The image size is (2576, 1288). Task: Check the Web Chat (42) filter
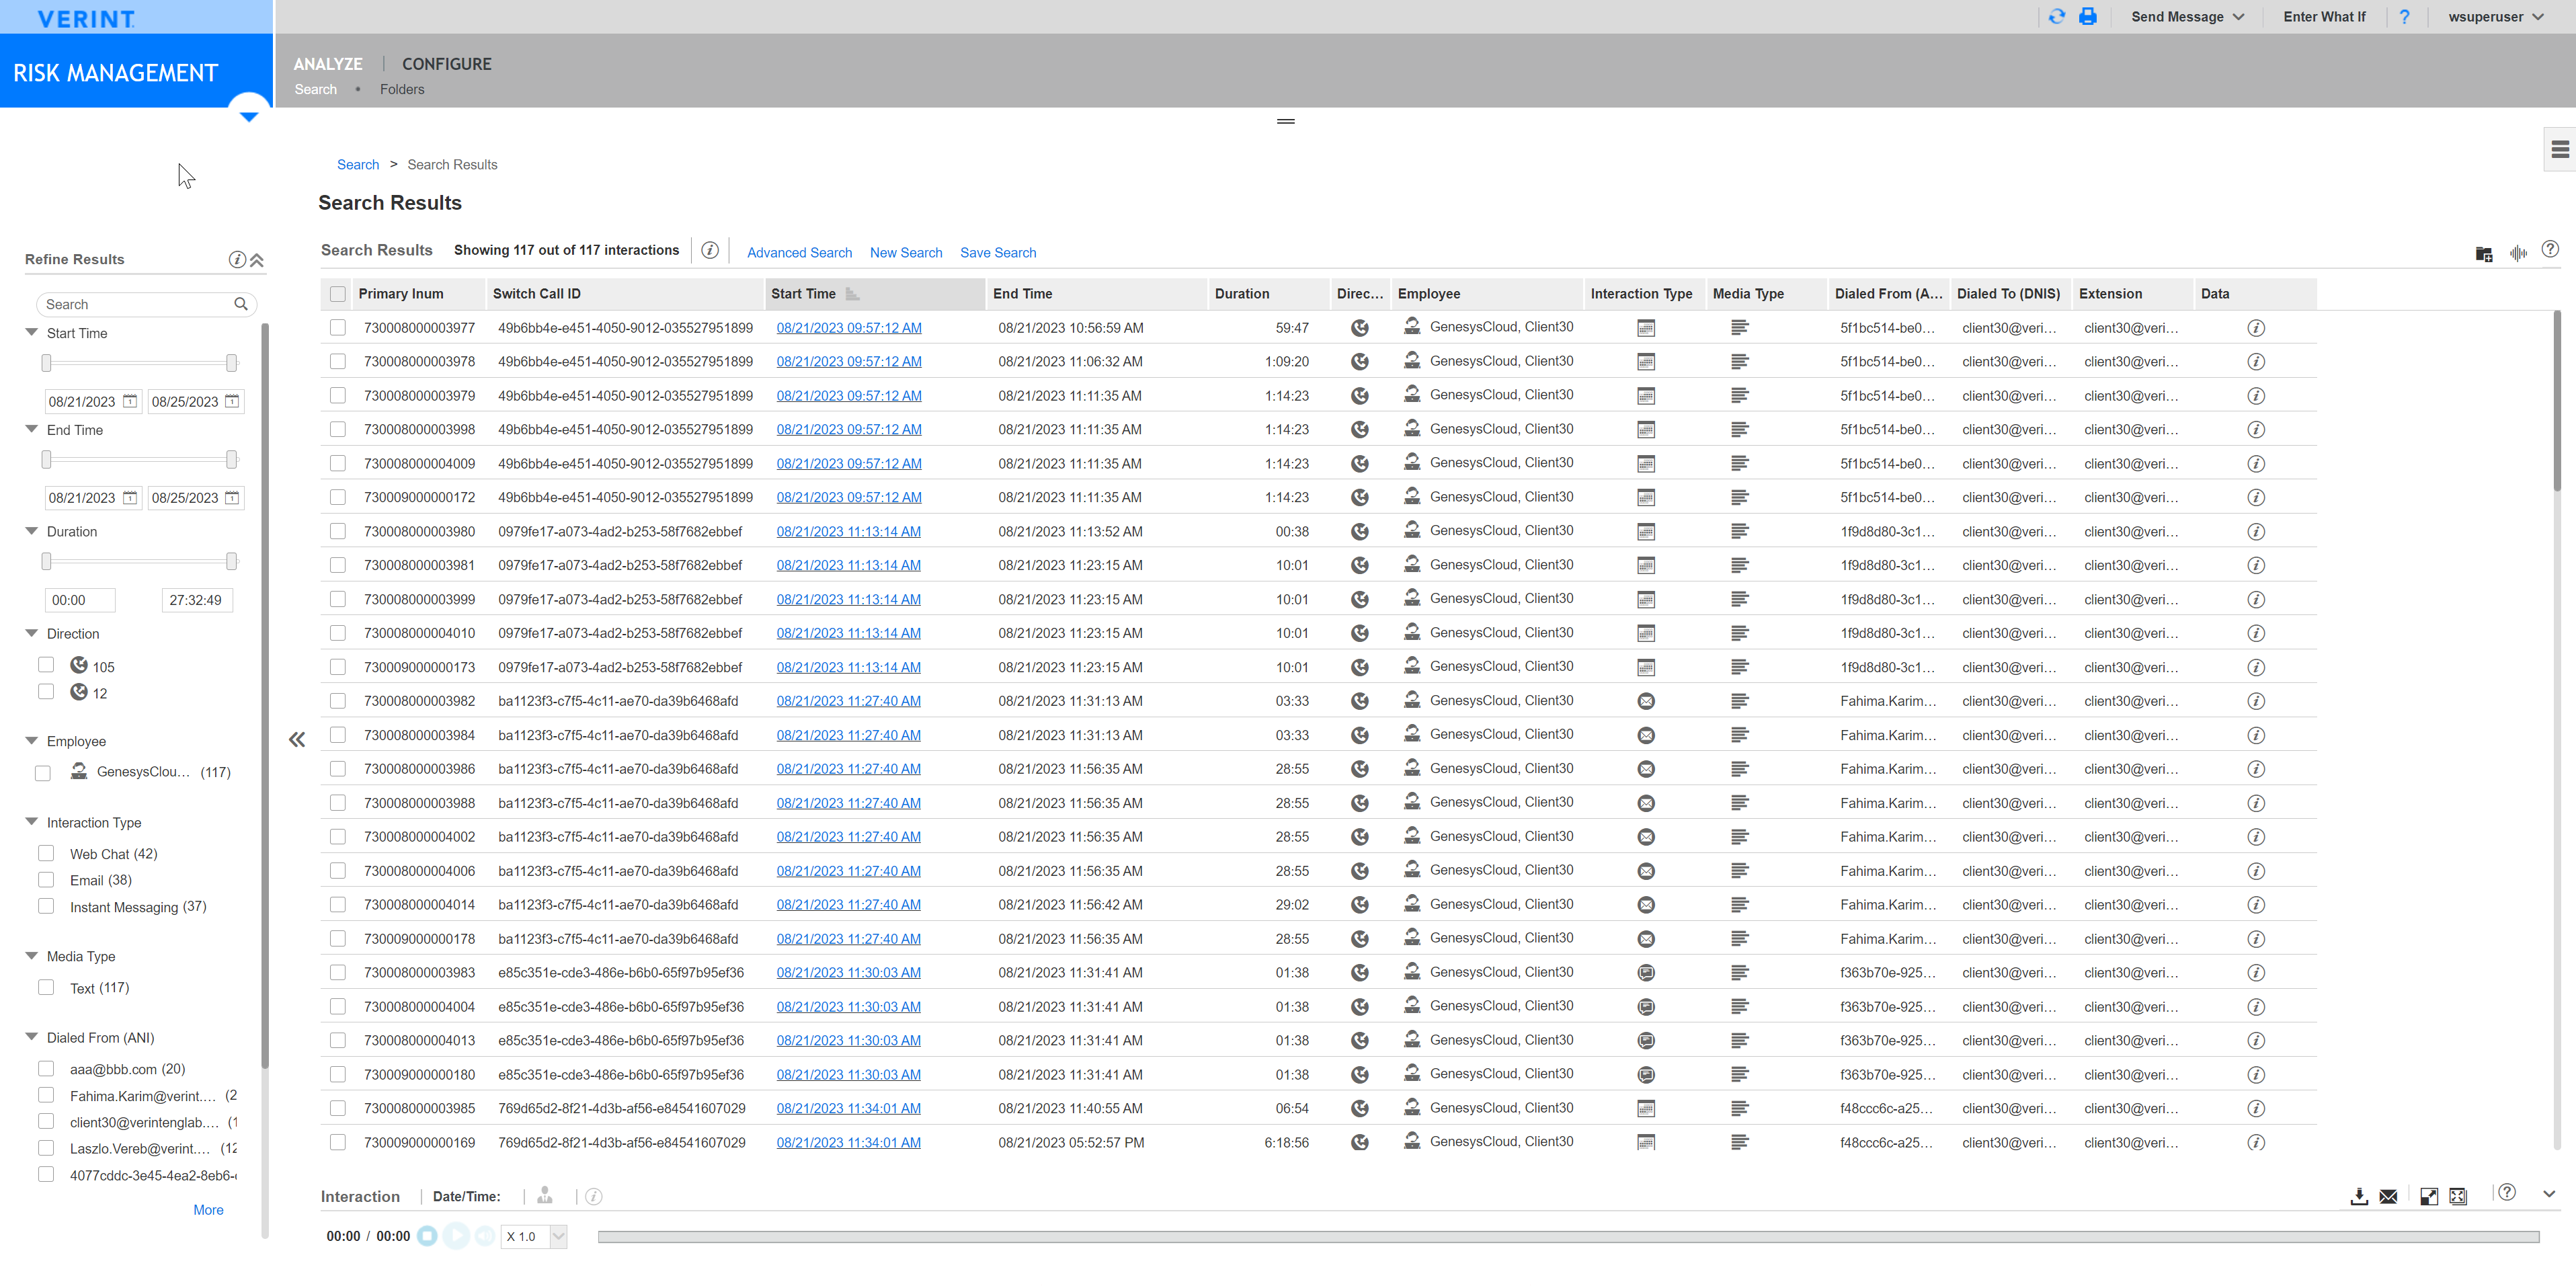click(46, 853)
